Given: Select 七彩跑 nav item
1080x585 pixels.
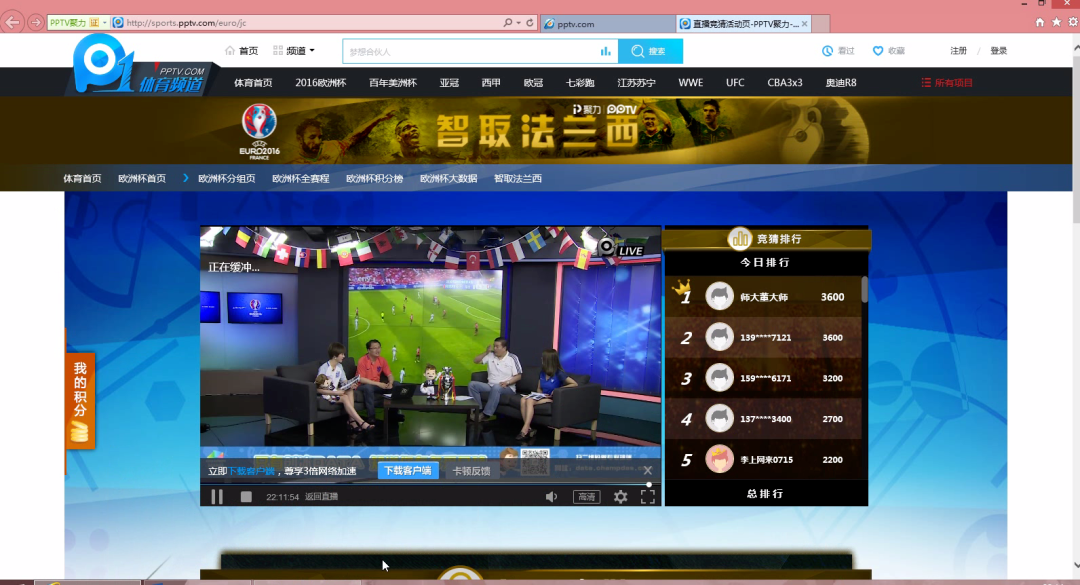Looking at the screenshot, I should pos(580,83).
